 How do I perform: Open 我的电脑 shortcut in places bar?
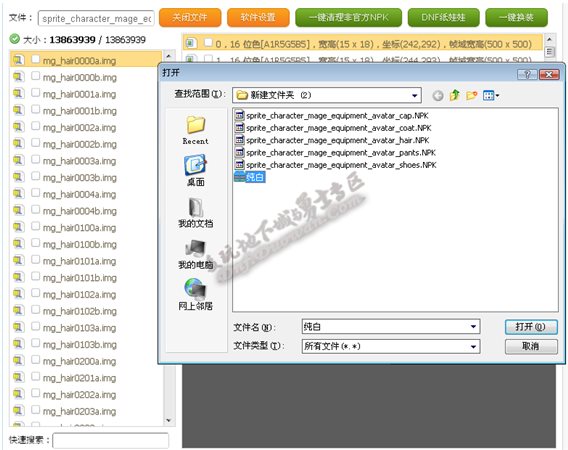[x=196, y=254]
